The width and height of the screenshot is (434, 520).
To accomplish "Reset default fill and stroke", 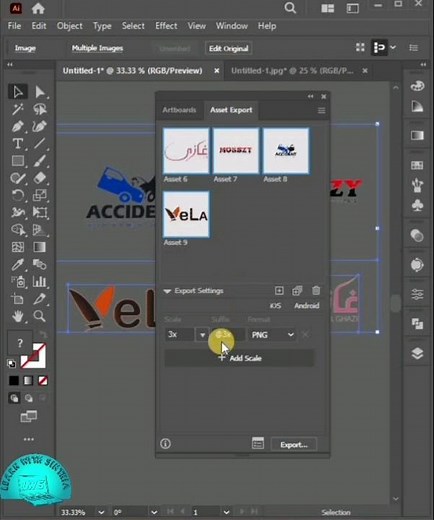I will click(x=11, y=364).
